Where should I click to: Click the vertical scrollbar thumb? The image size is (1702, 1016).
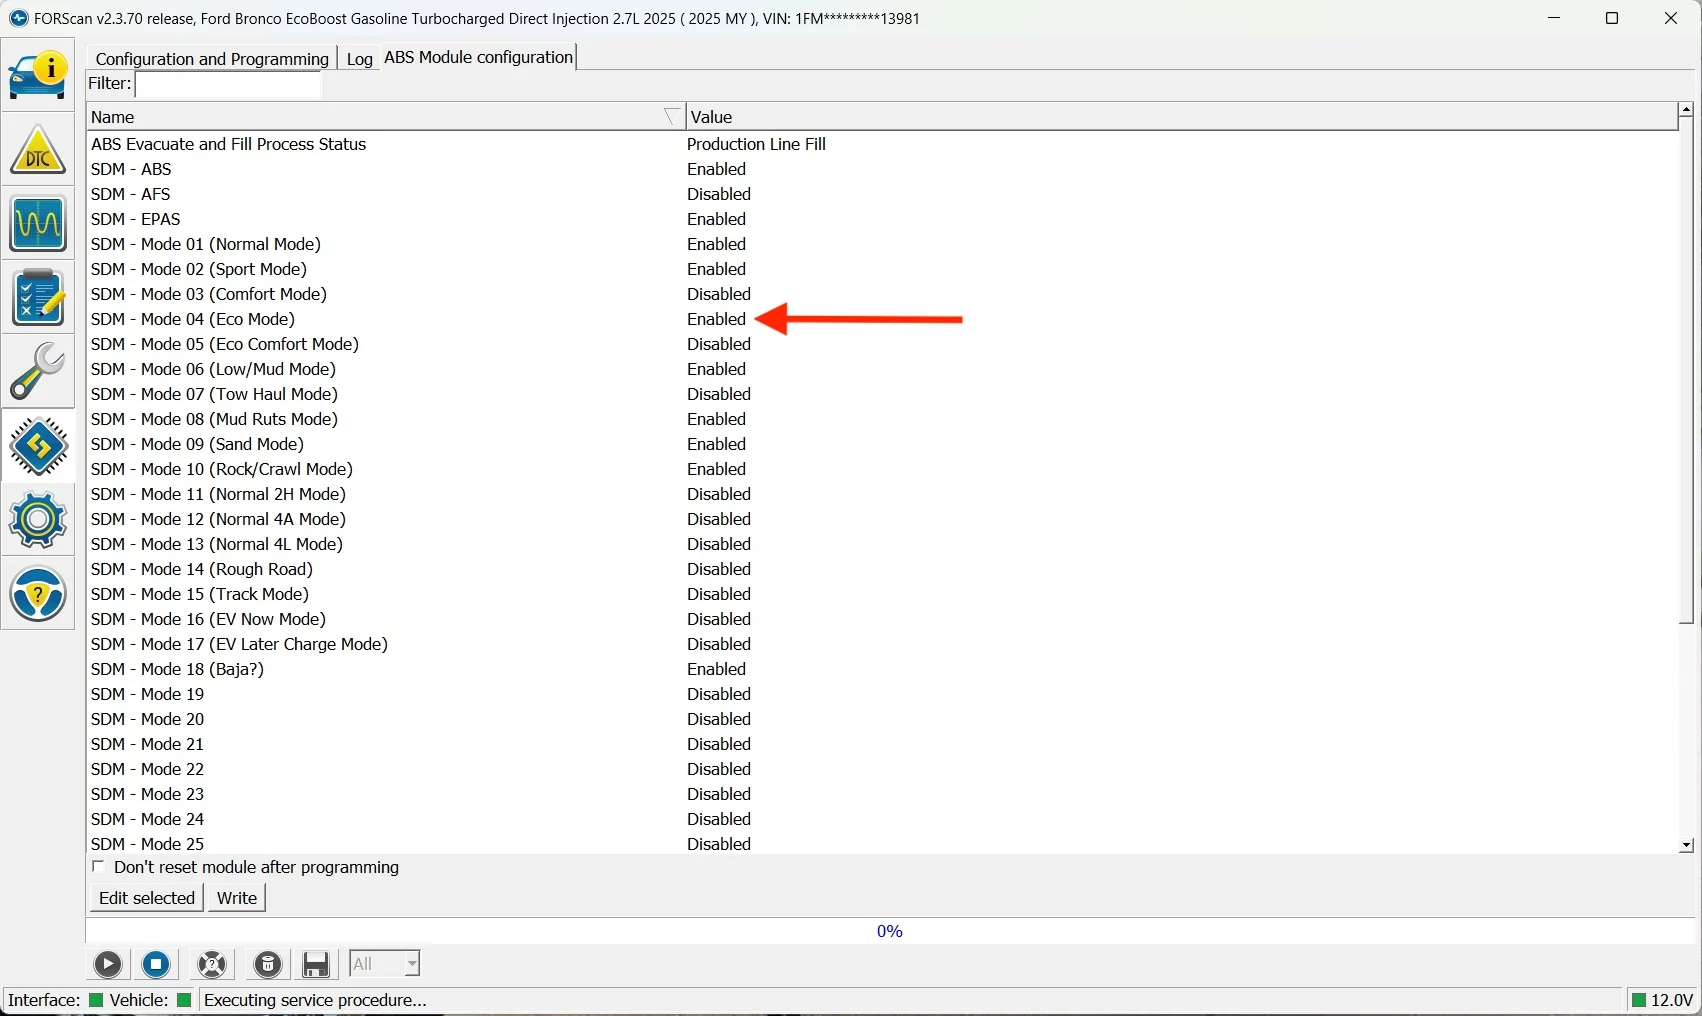point(1687,372)
